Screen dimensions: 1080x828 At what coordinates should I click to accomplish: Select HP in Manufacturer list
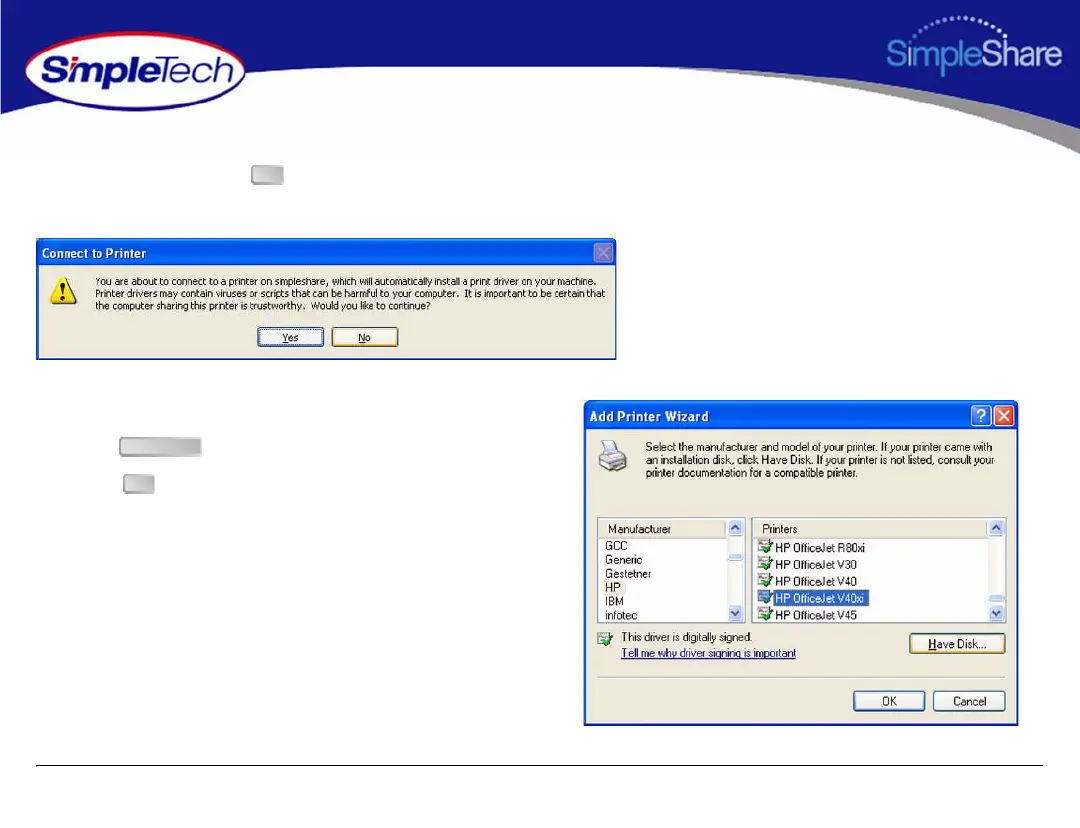612,587
